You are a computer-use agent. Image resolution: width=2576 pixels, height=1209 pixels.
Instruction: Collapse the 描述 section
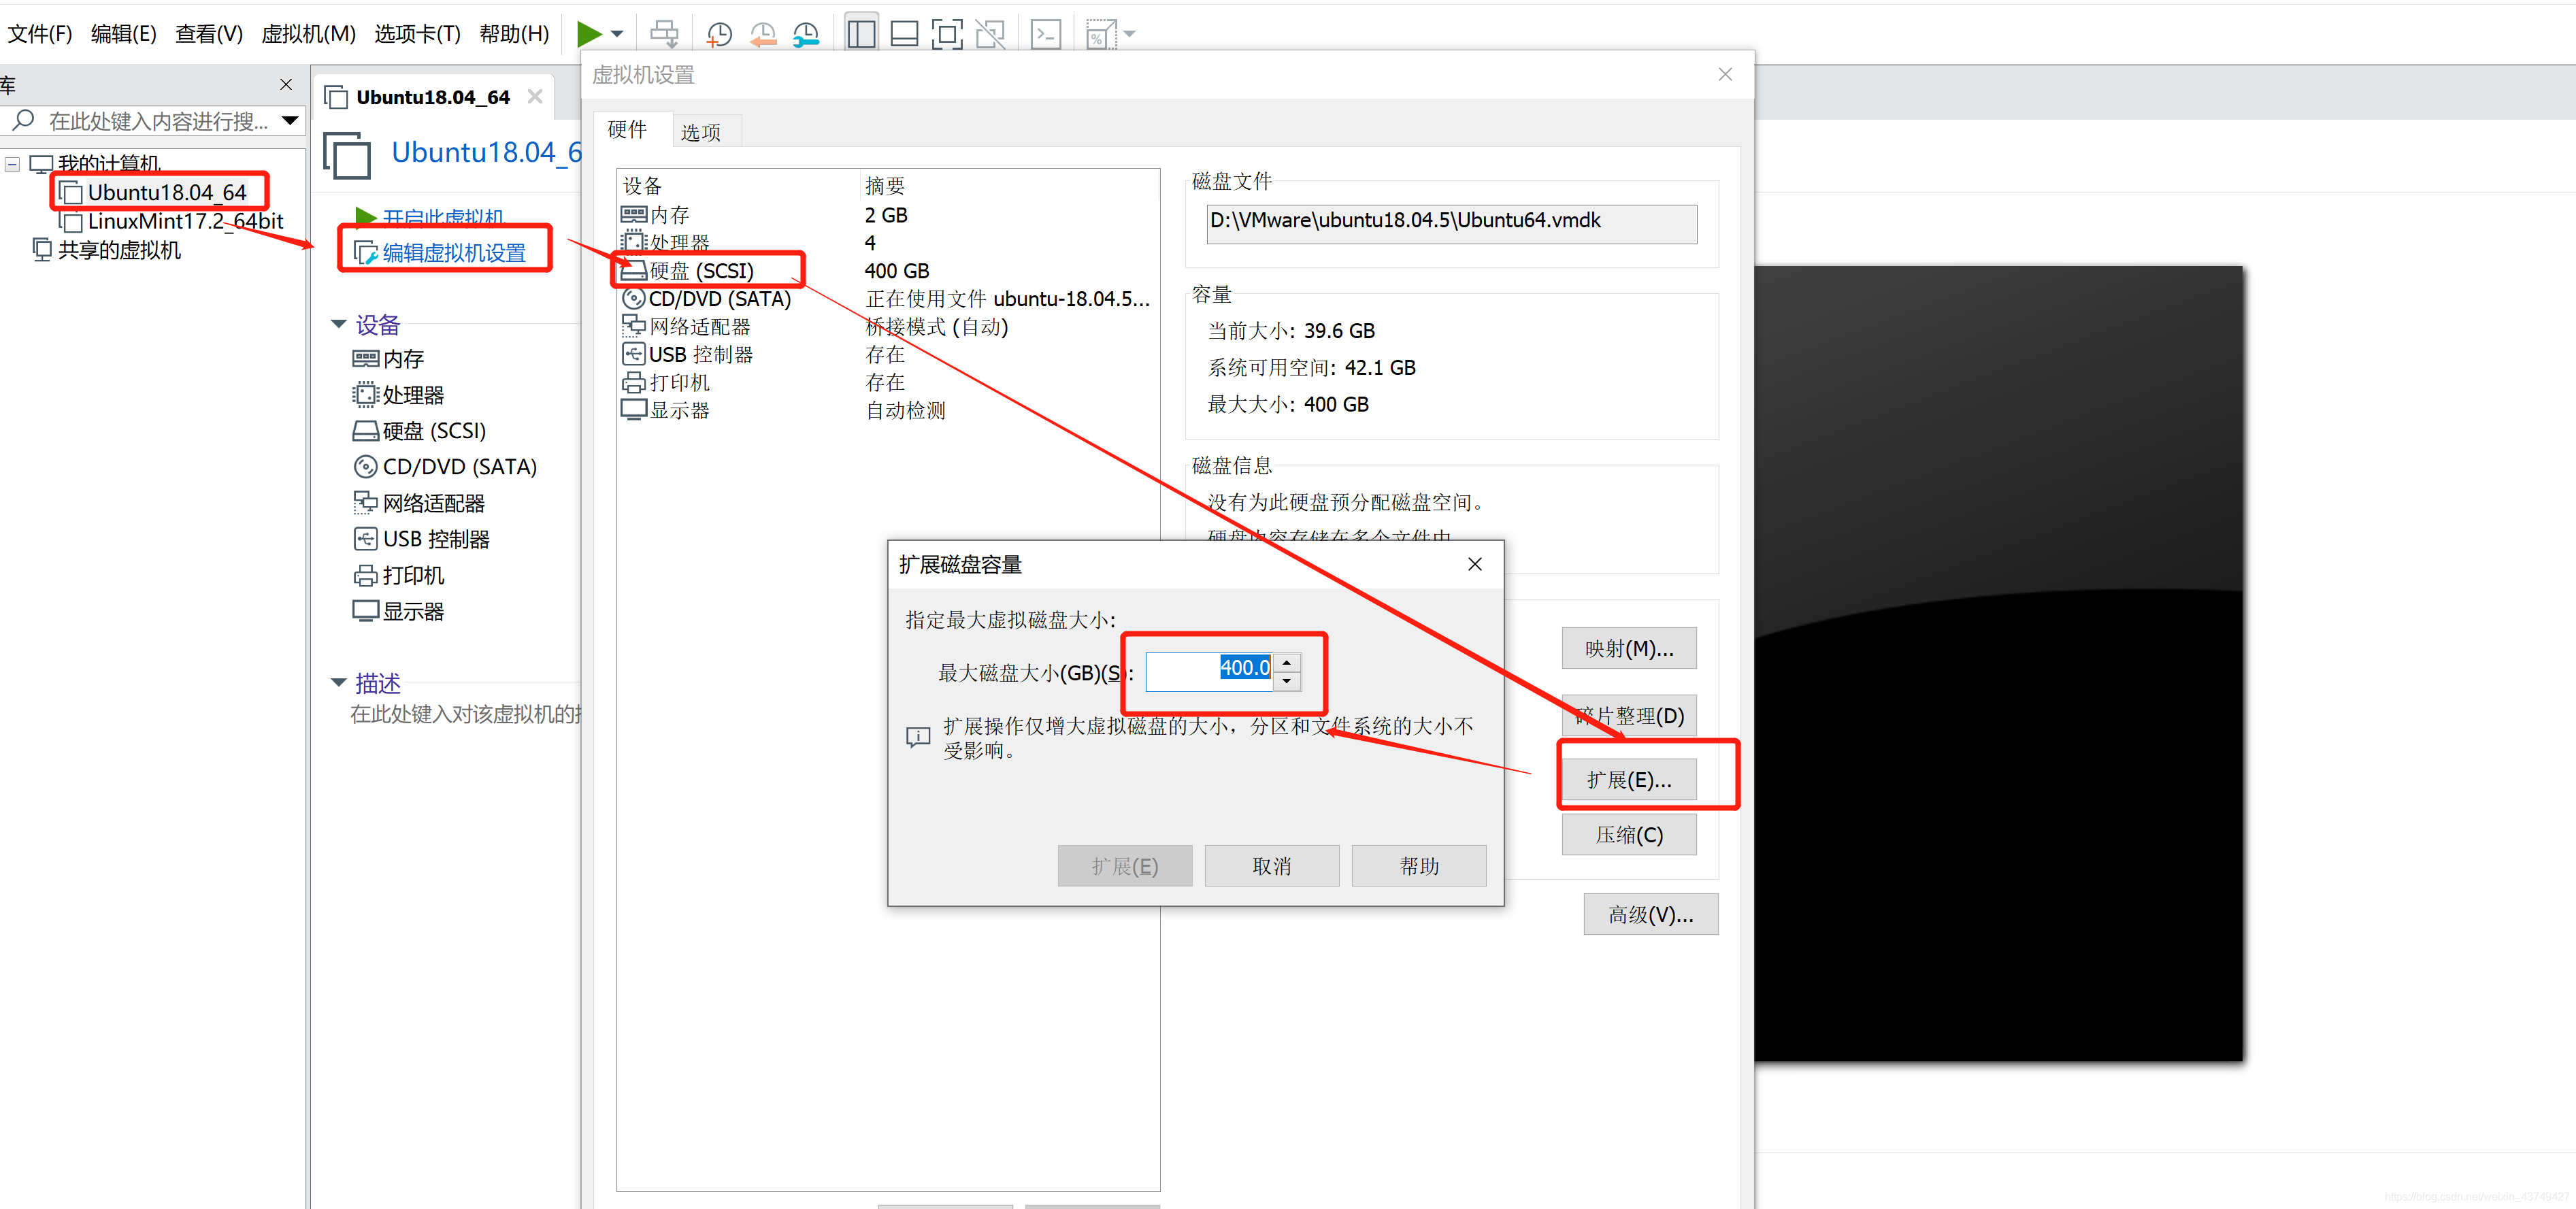pyautogui.click(x=339, y=683)
